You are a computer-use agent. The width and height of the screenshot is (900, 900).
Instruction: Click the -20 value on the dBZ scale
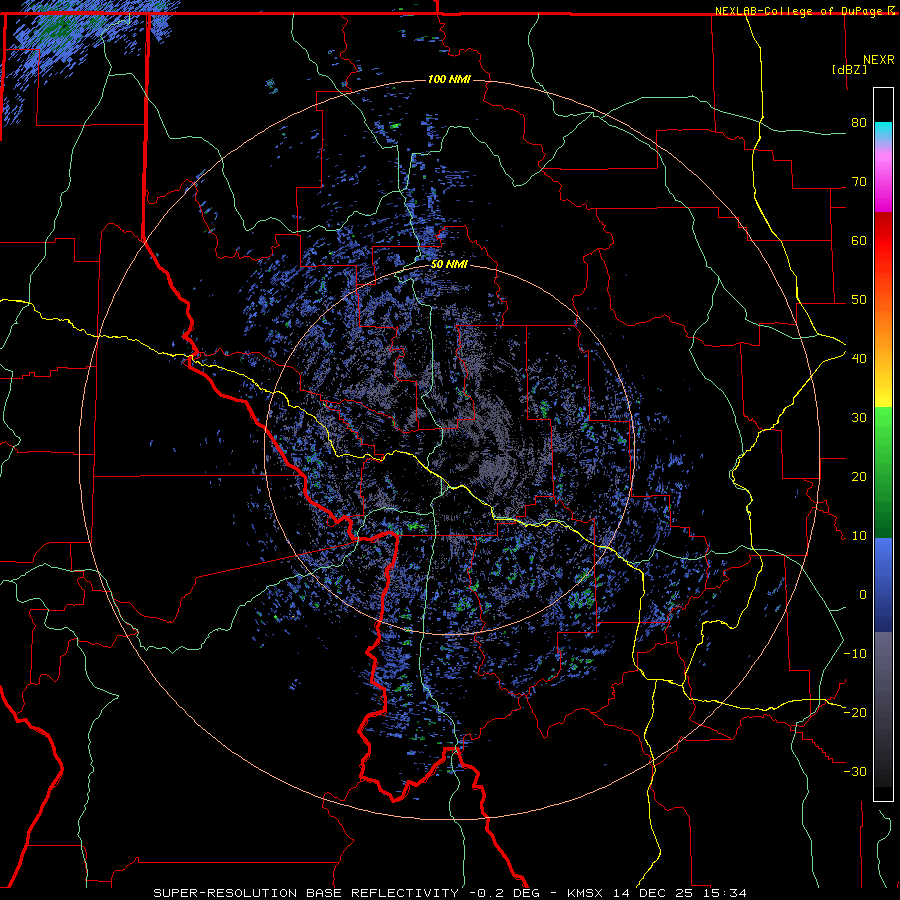tap(855, 712)
